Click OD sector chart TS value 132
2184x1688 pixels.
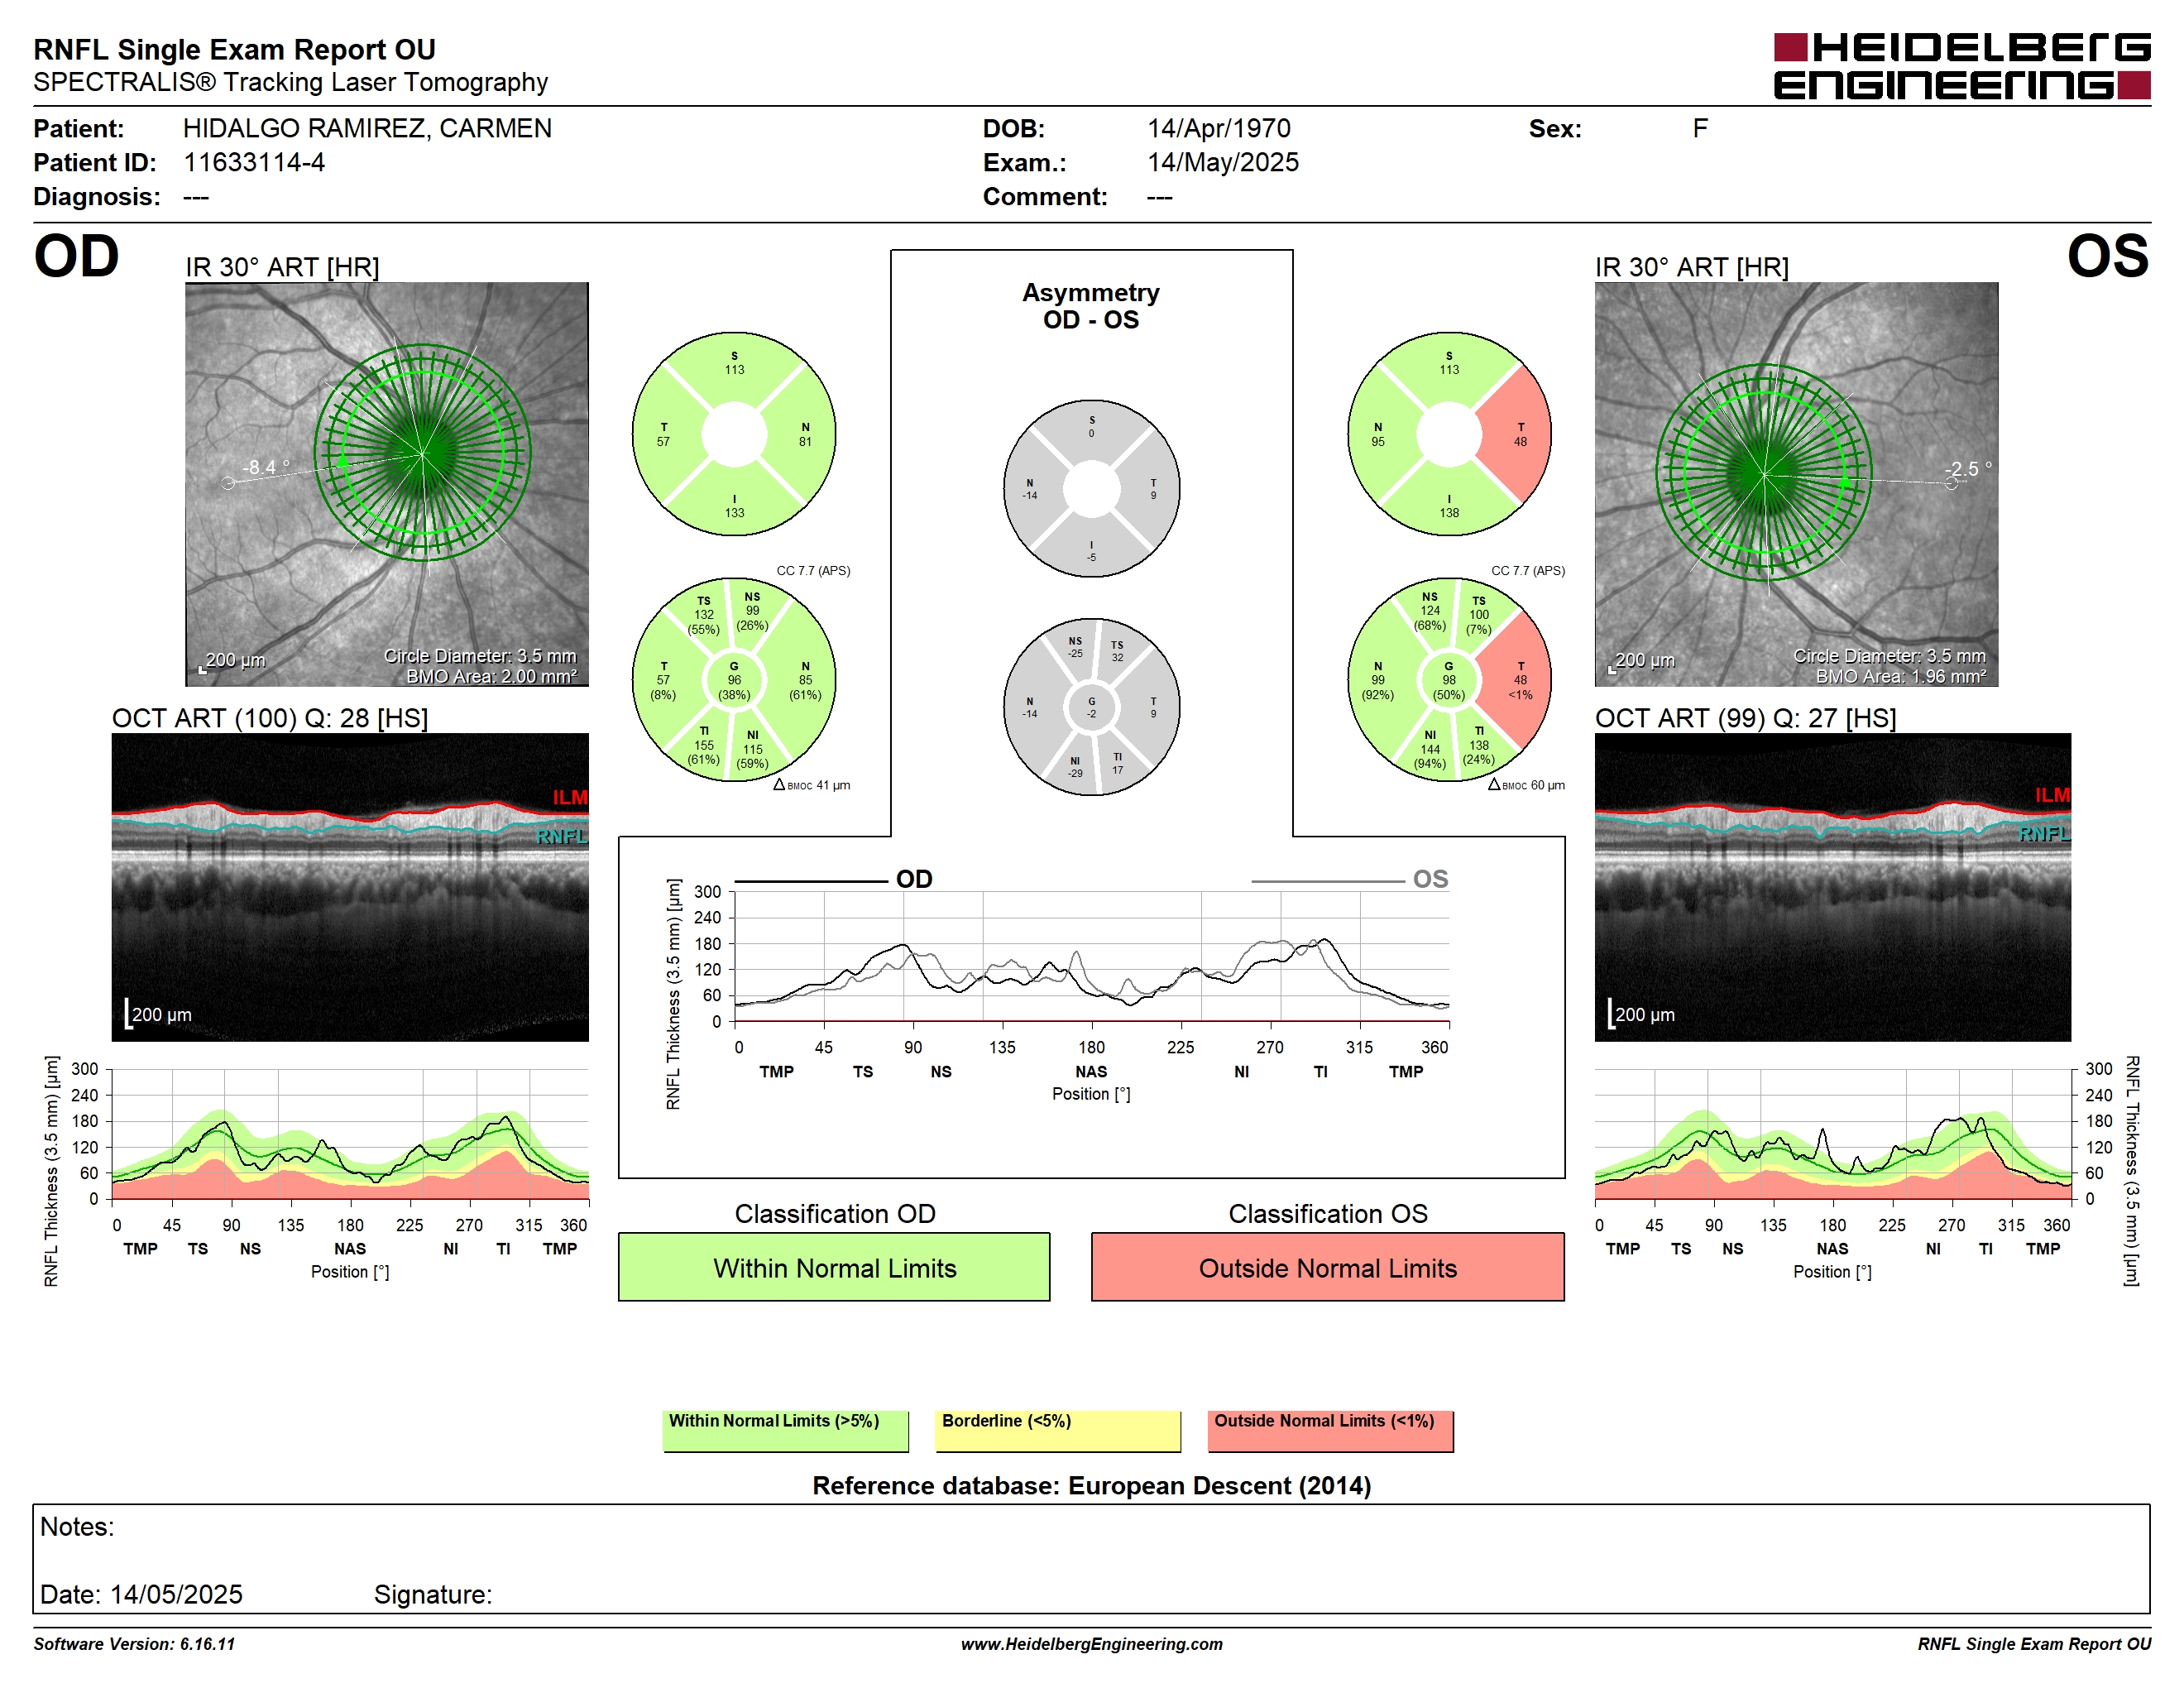pos(704,615)
